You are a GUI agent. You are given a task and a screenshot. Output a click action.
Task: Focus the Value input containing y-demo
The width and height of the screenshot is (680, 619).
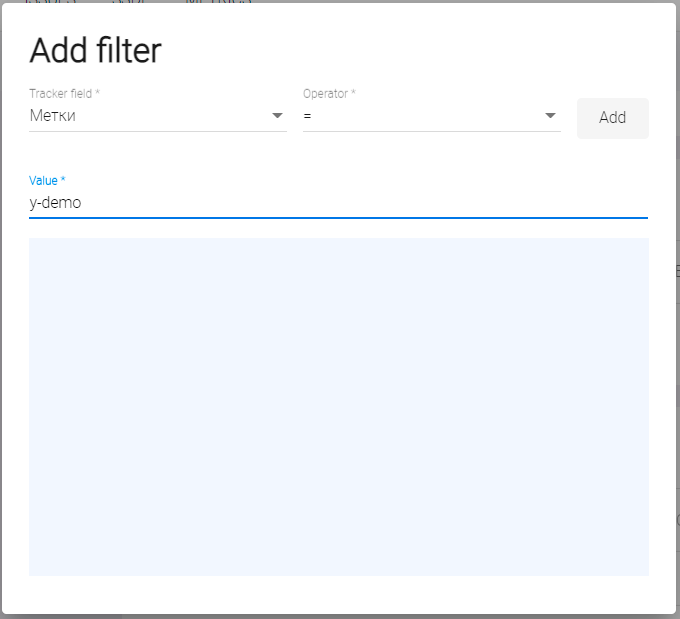tap(300, 202)
